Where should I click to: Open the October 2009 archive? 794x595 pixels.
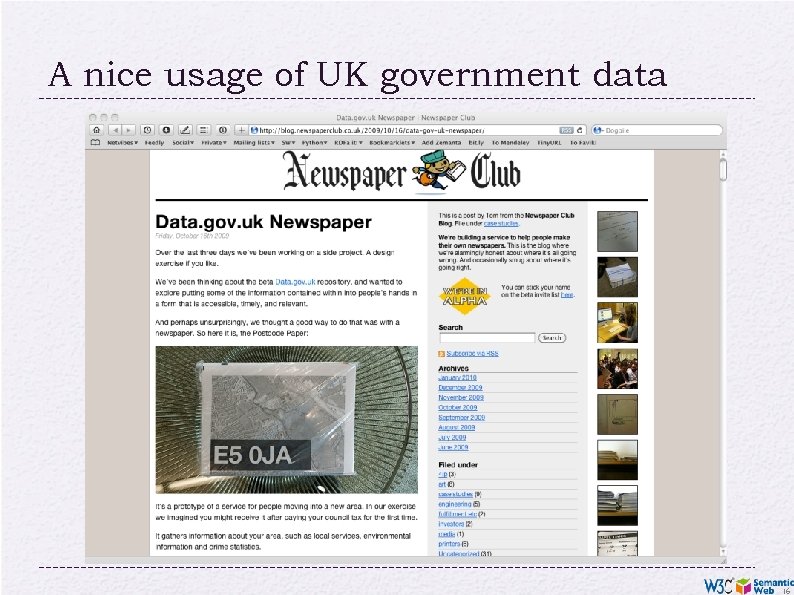point(458,408)
